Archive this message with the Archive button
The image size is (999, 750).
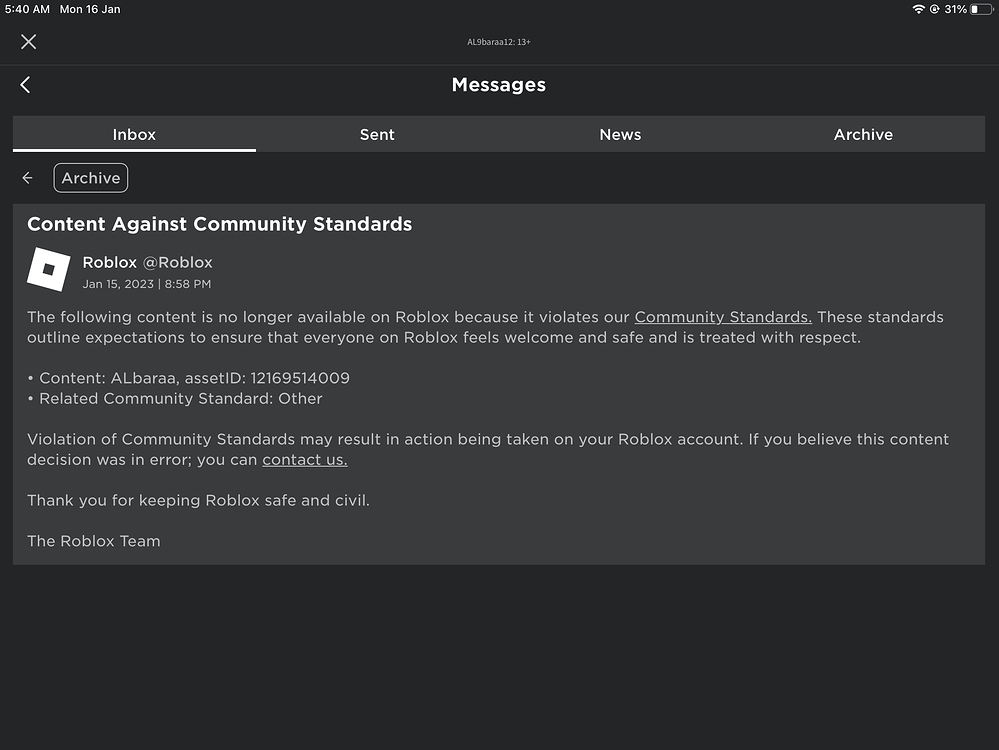(90, 178)
